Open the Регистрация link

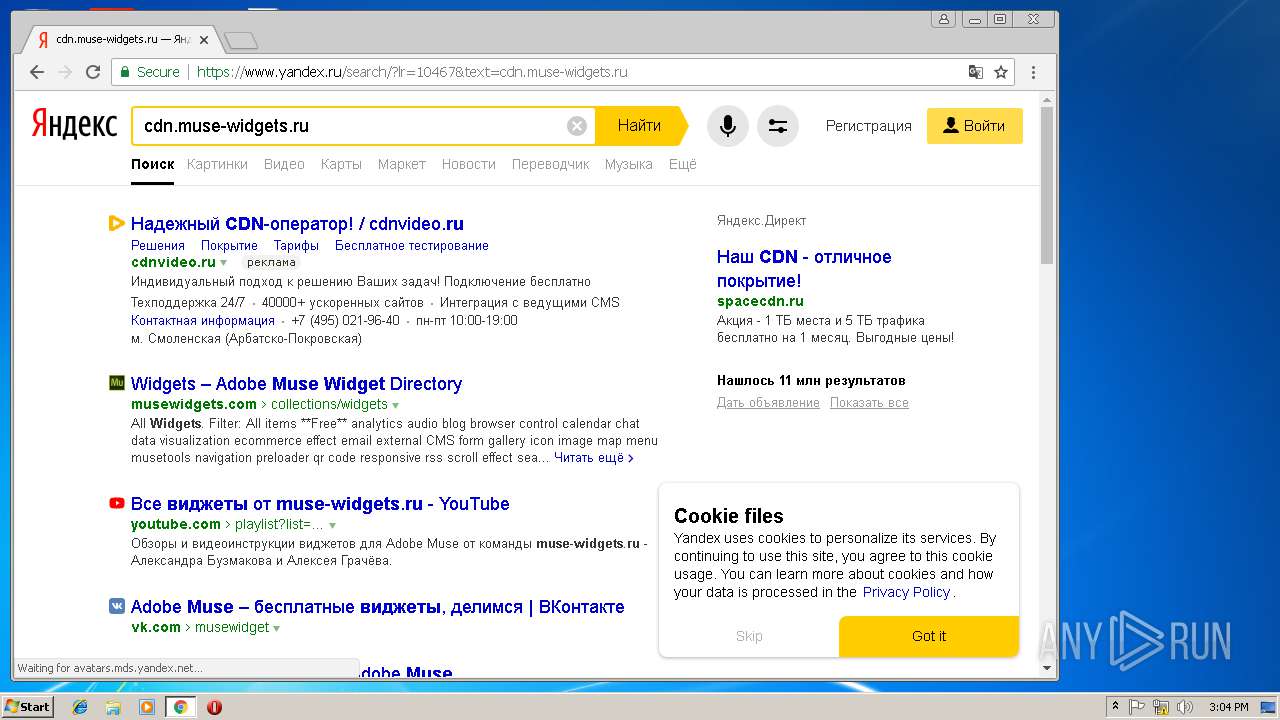869,126
